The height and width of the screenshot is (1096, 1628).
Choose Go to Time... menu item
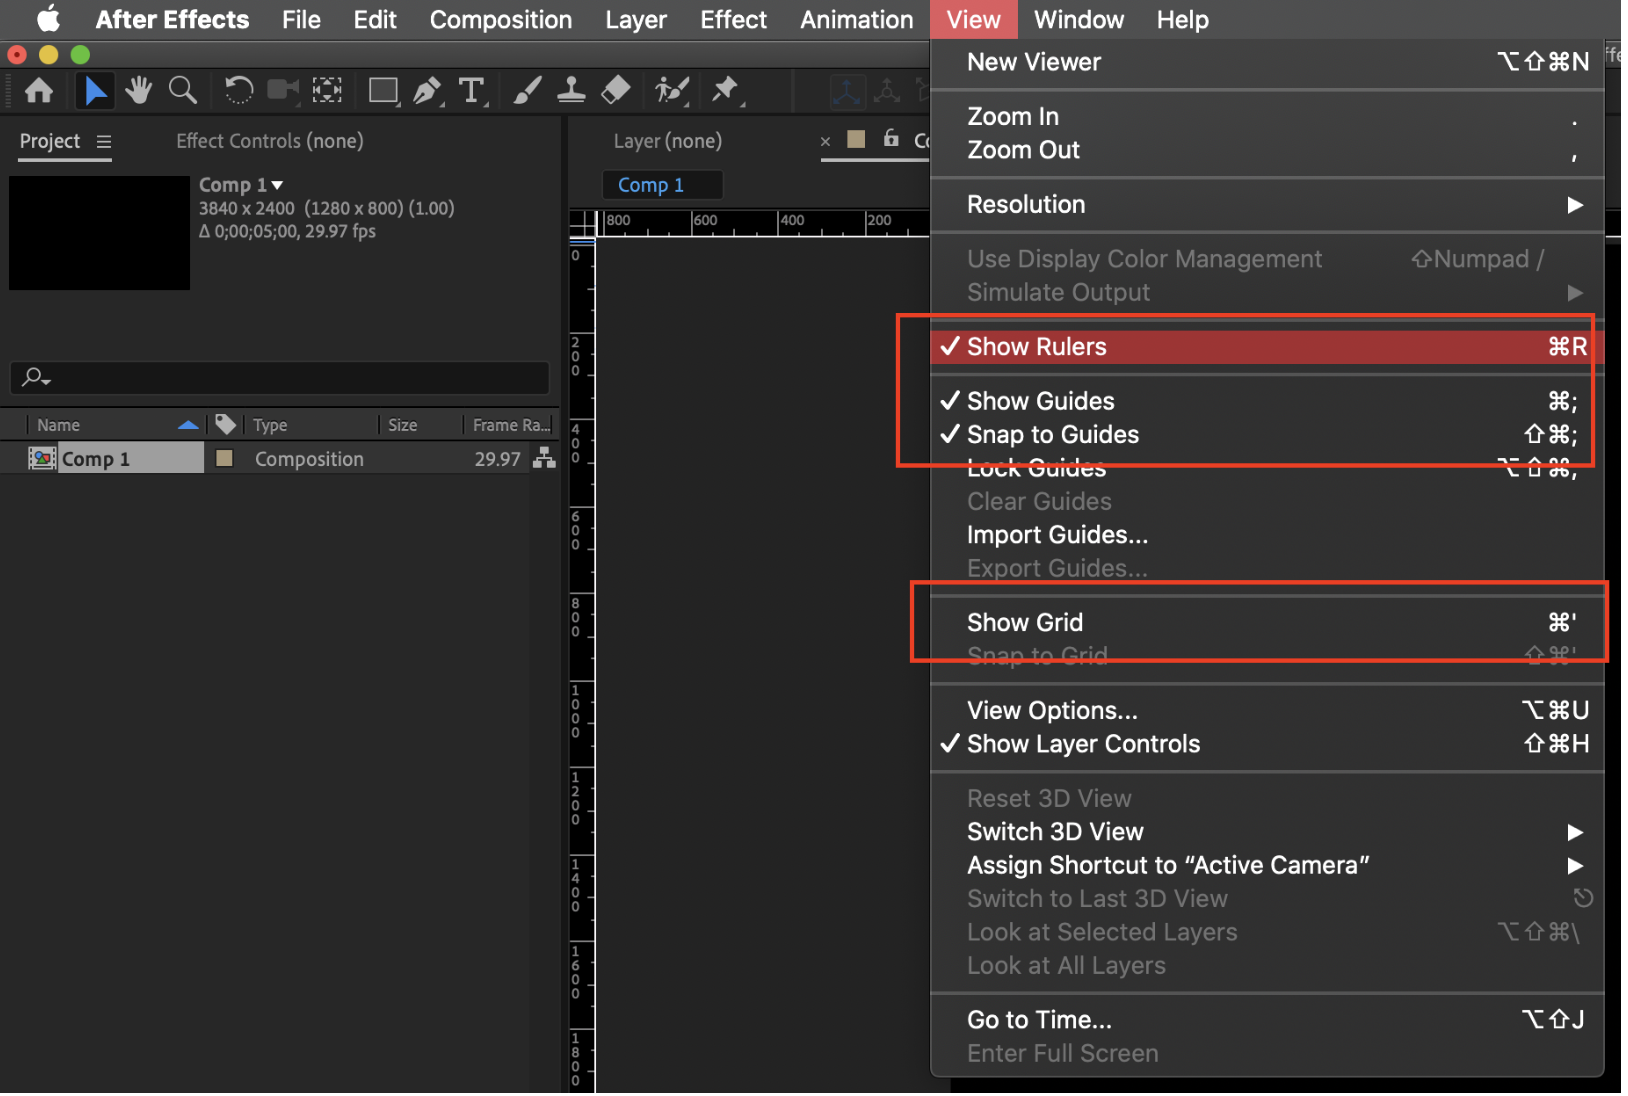point(1267,1020)
